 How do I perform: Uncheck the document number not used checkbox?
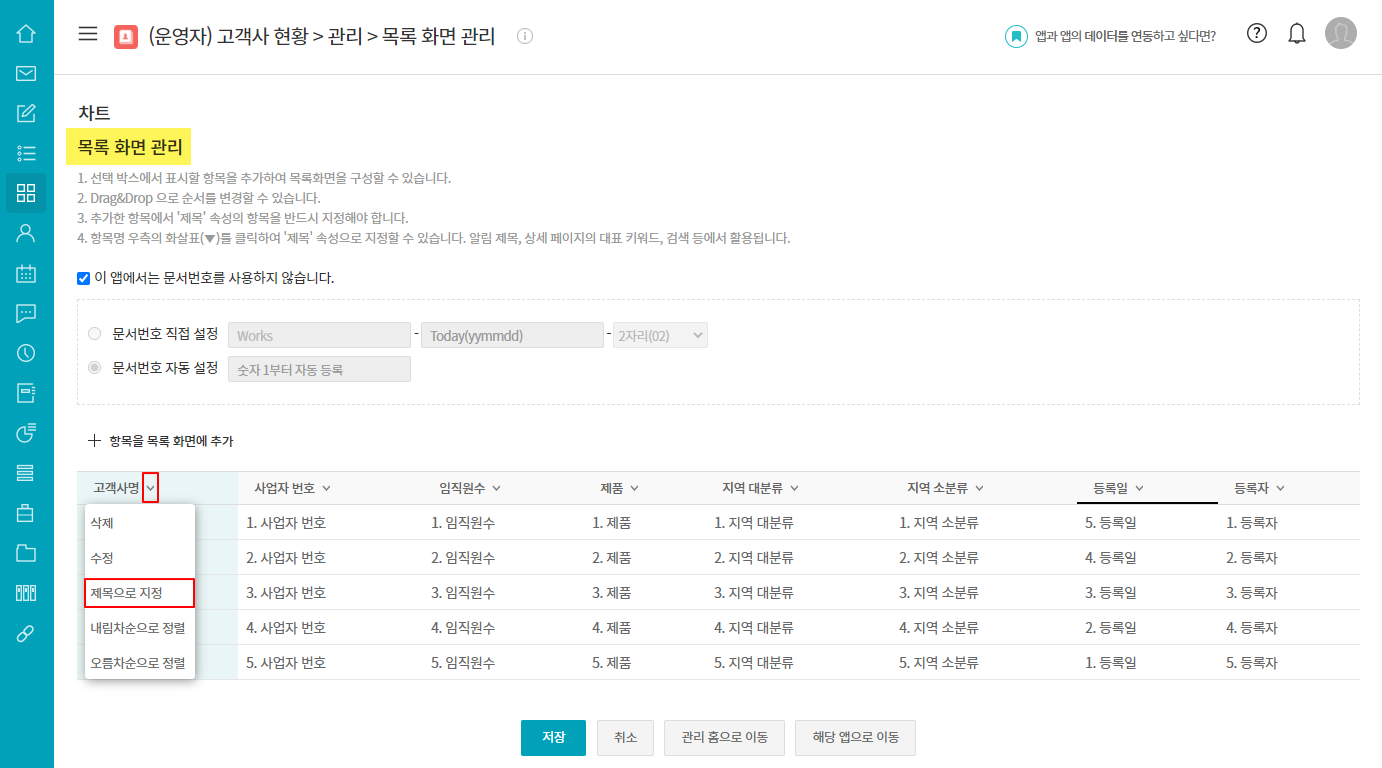[84, 278]
